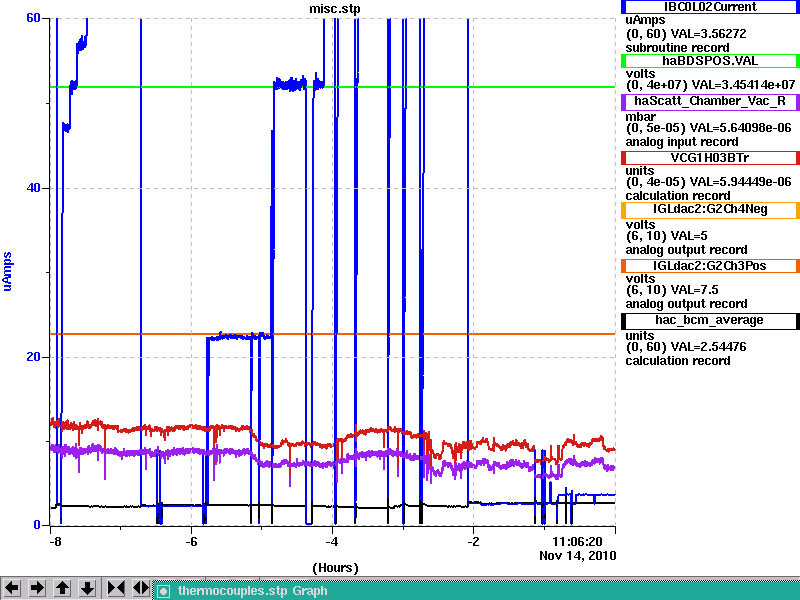Click the -8 hours tick label
This screenshot has height=600, width=800.
(x=55, y=541)
